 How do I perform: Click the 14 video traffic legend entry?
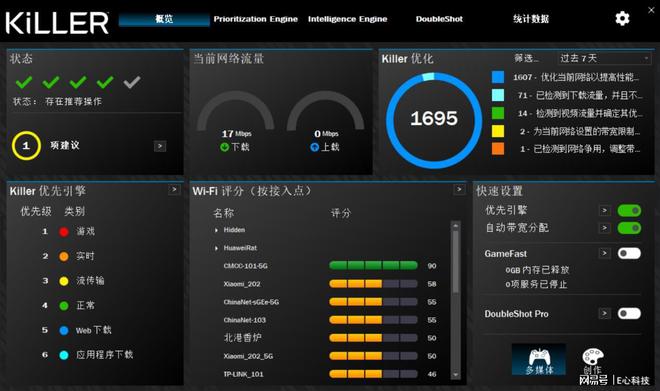pos(580,114)
